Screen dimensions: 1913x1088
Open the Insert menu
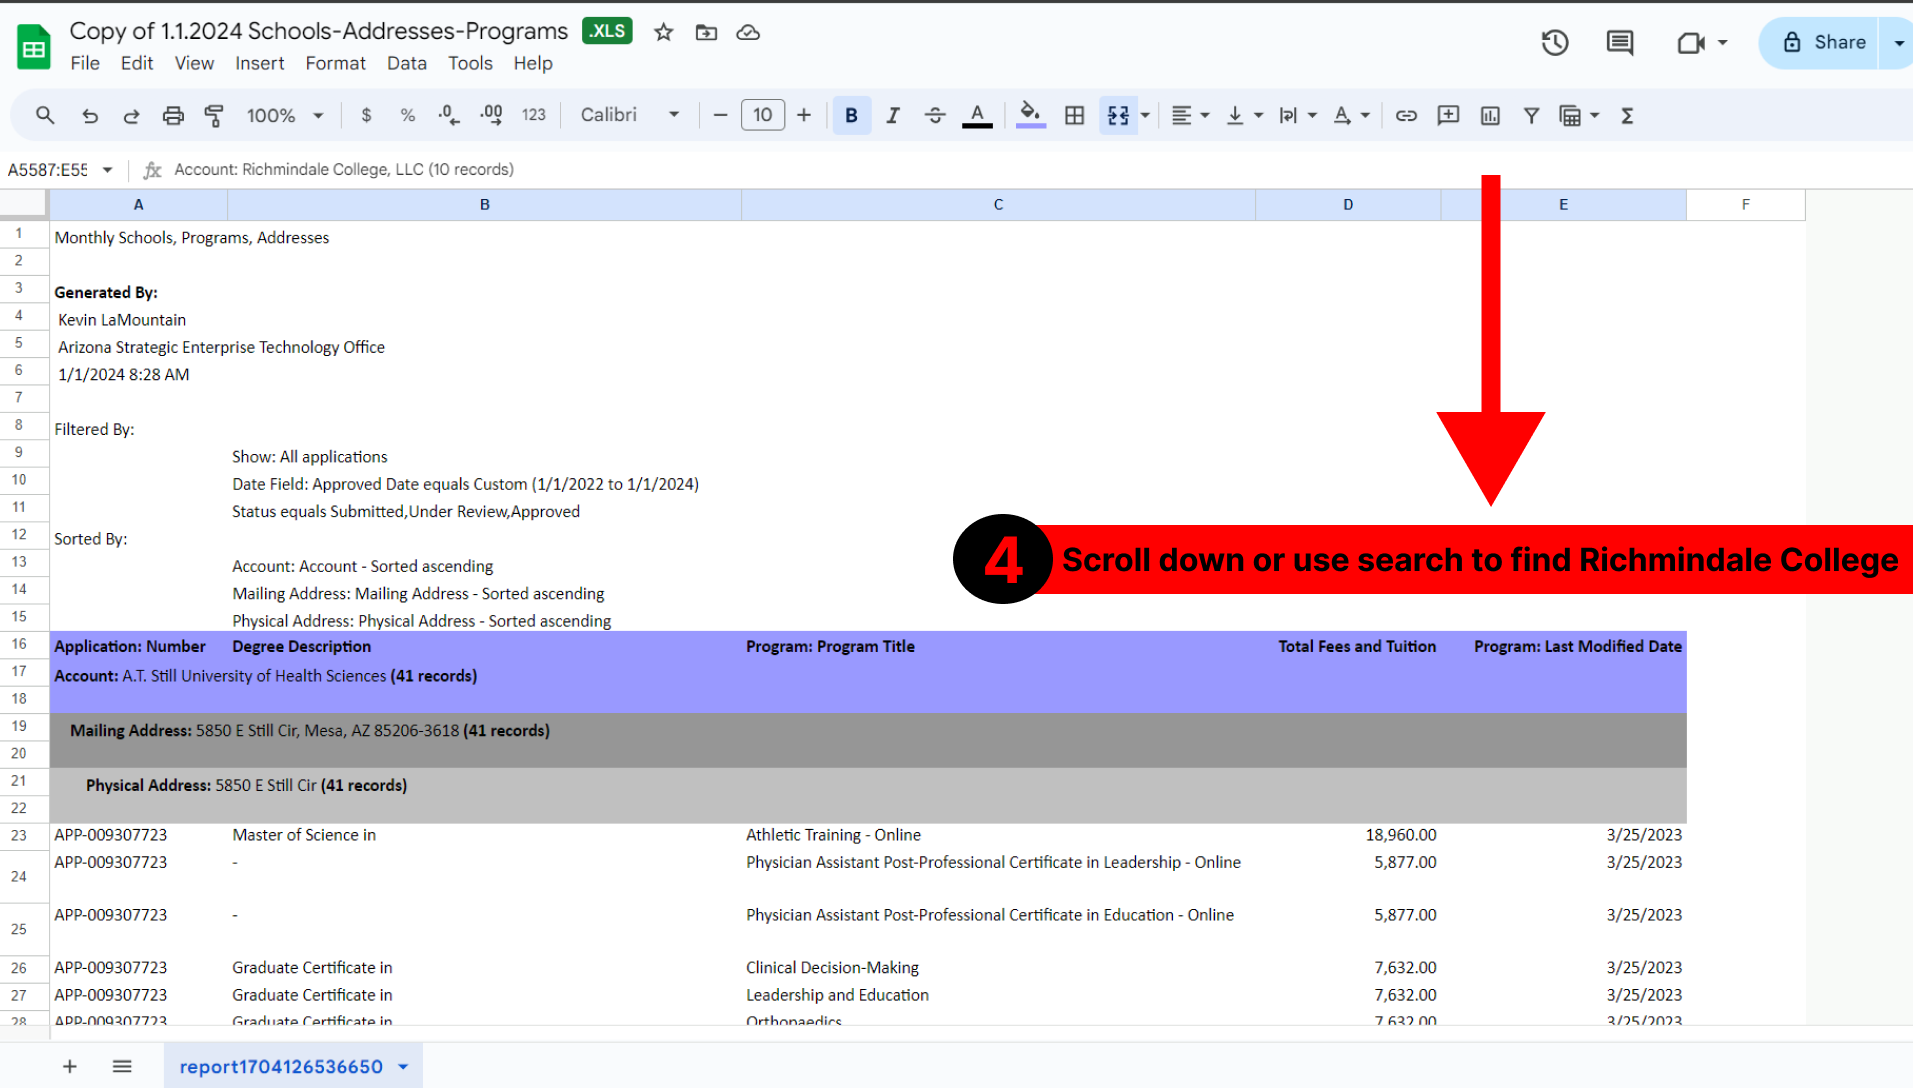(260, 63)
